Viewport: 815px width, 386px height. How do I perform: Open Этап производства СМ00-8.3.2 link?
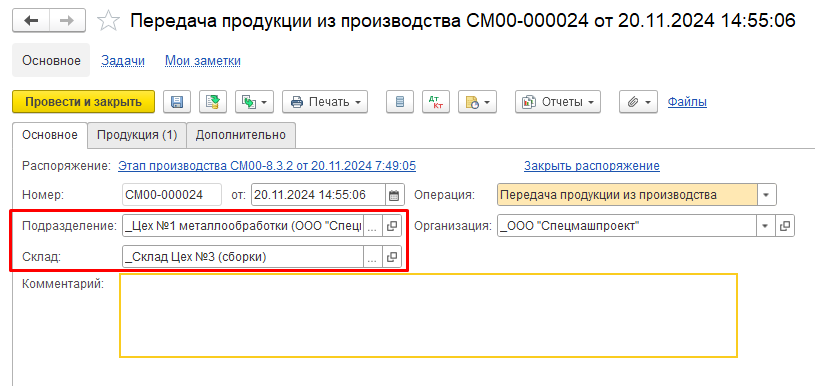click(267, 166)
